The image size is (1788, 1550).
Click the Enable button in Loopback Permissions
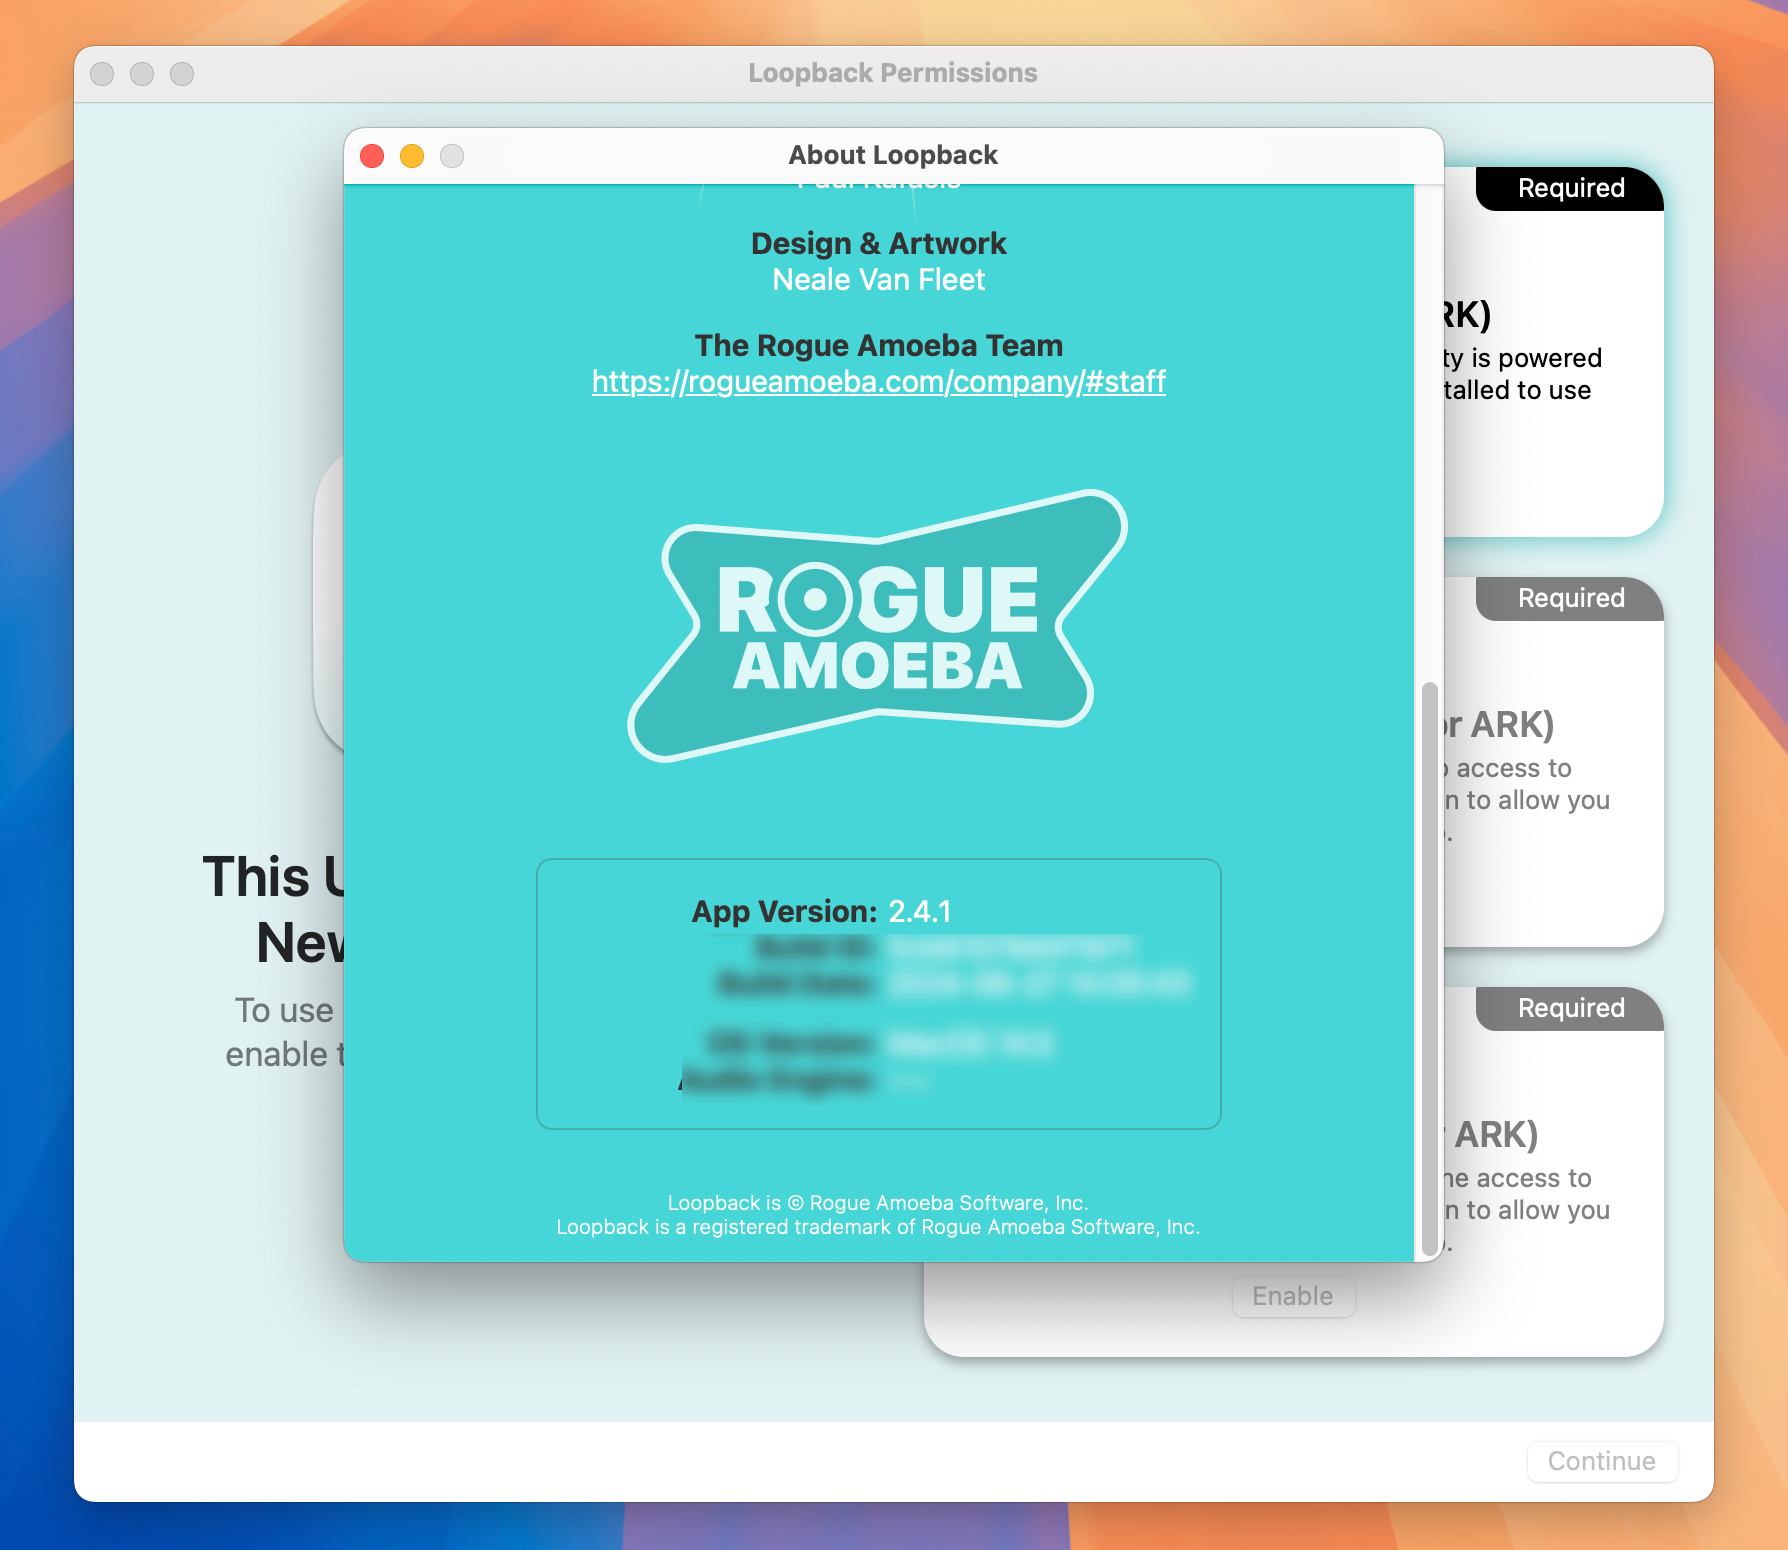coord(1293,1296)
